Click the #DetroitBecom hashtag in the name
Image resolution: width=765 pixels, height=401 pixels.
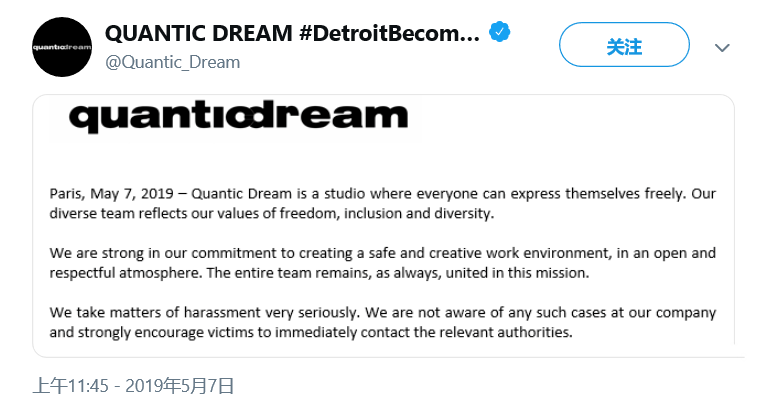(390, 33)
